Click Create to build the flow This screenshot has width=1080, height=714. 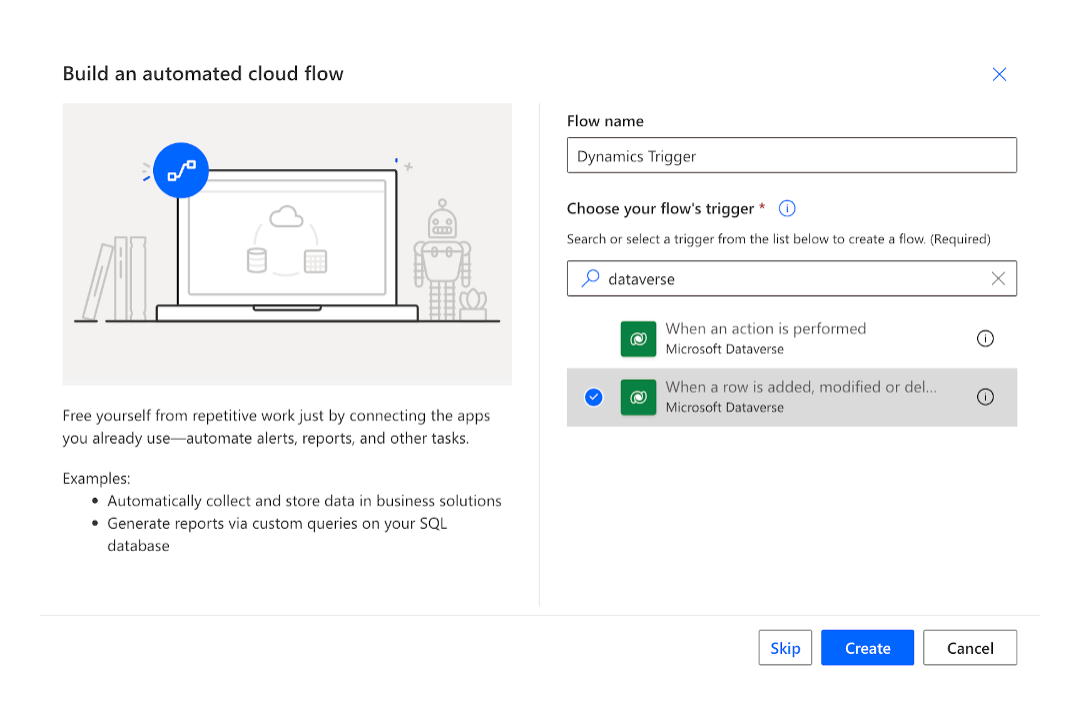(867, 648)
